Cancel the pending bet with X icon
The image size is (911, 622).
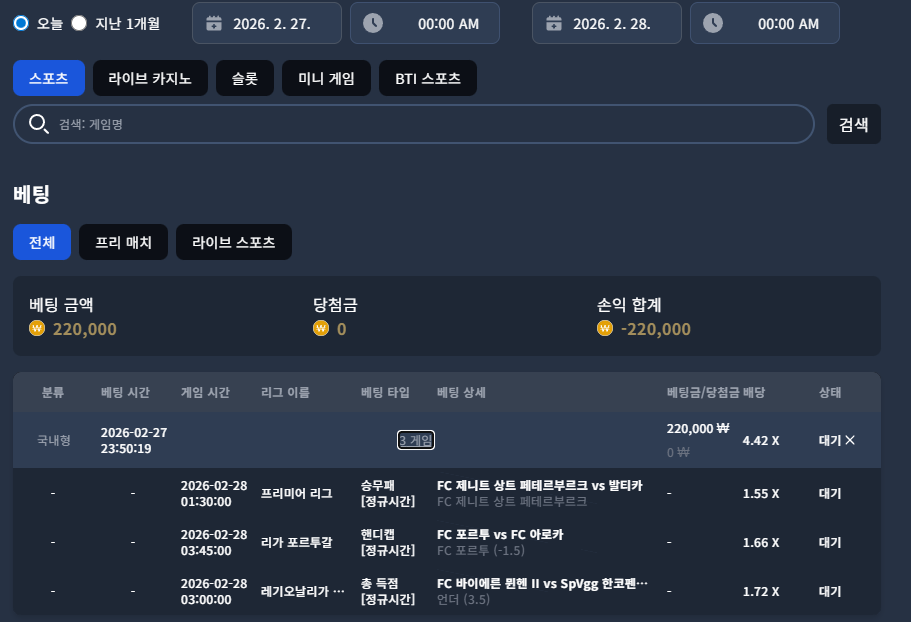850,440
